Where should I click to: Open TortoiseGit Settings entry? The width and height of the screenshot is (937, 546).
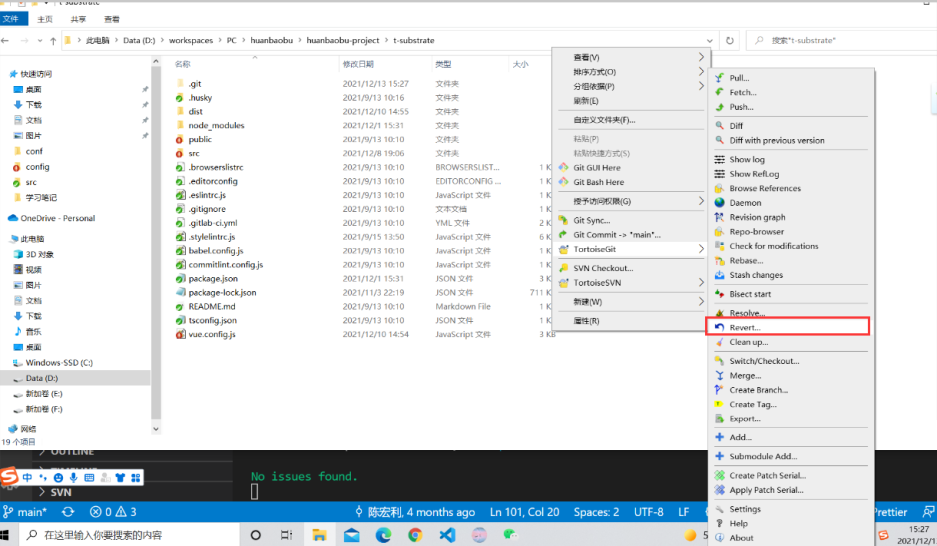coord(745,509)
